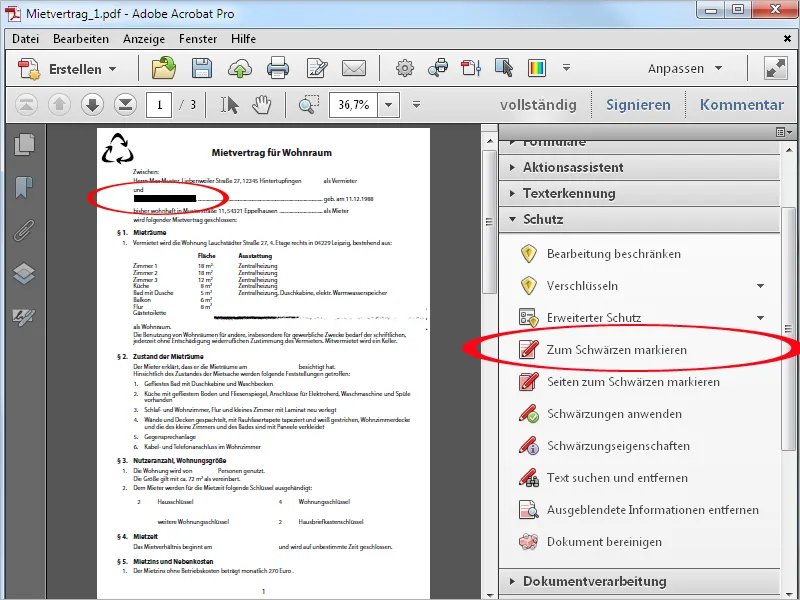Open the Anzeige menu
The width and height of the screenshot is (800, 600).
(x=144, y=39)
